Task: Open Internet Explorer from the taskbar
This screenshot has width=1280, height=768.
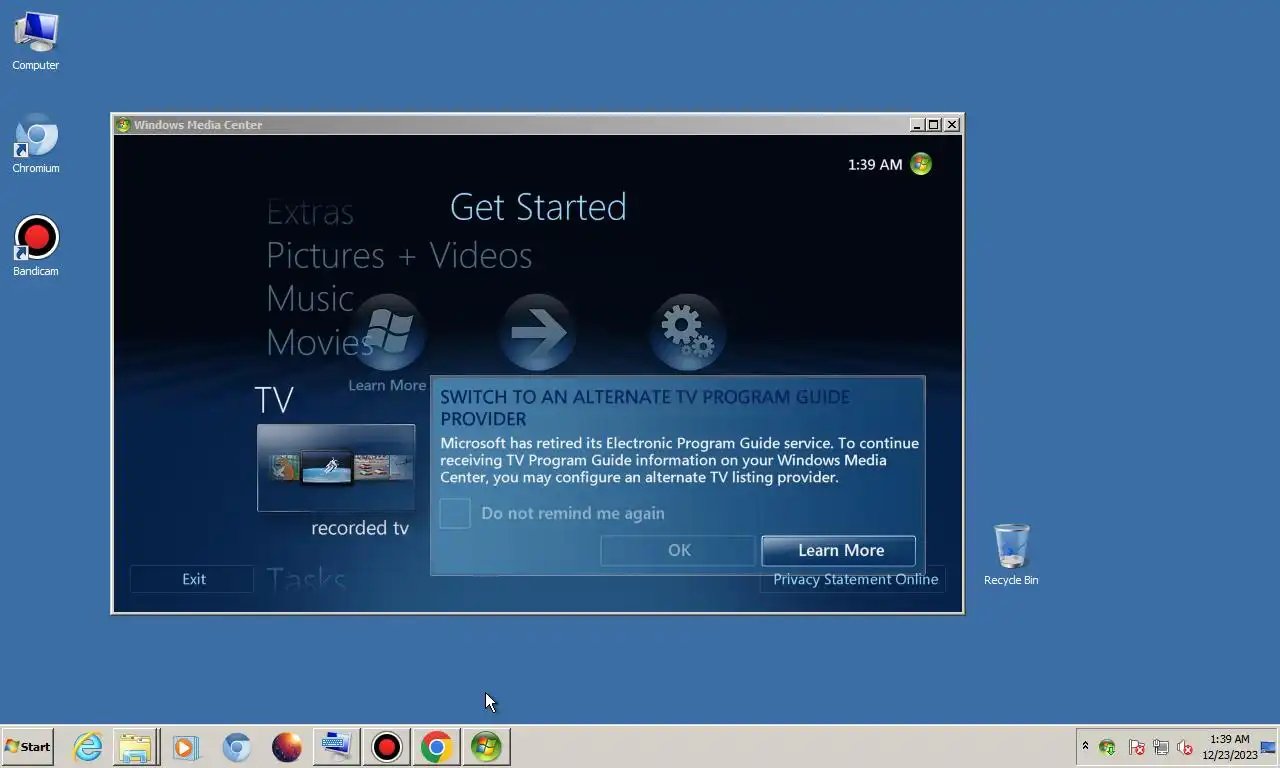Action: tap(88, 747)
